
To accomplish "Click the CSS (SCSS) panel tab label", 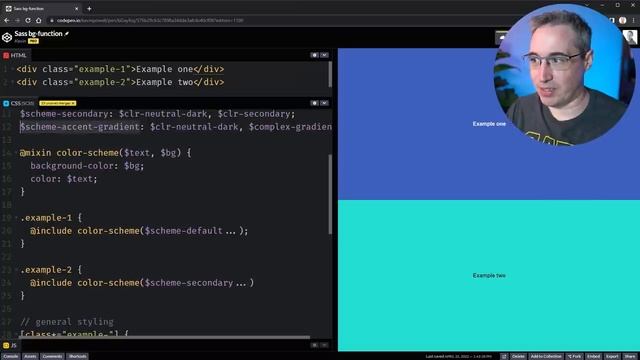I will point(19,103).
